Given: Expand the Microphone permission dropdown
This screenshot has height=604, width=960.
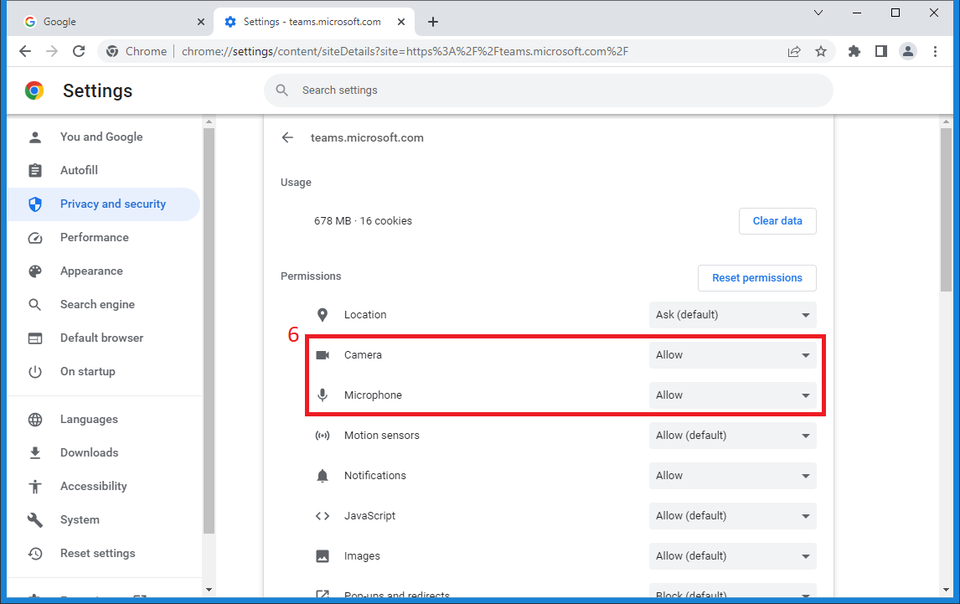Looking at the screenshot, I should point(732,395).
